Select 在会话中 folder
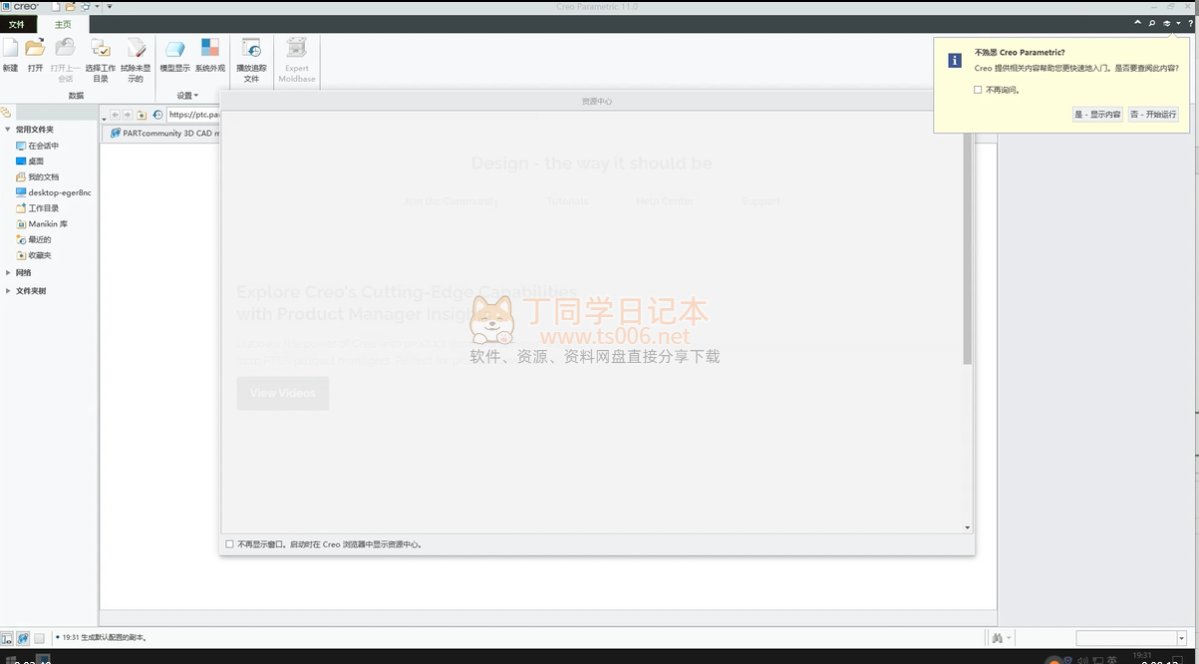Viewport: 1199px width, 664px height. click(x=37, y=145)
